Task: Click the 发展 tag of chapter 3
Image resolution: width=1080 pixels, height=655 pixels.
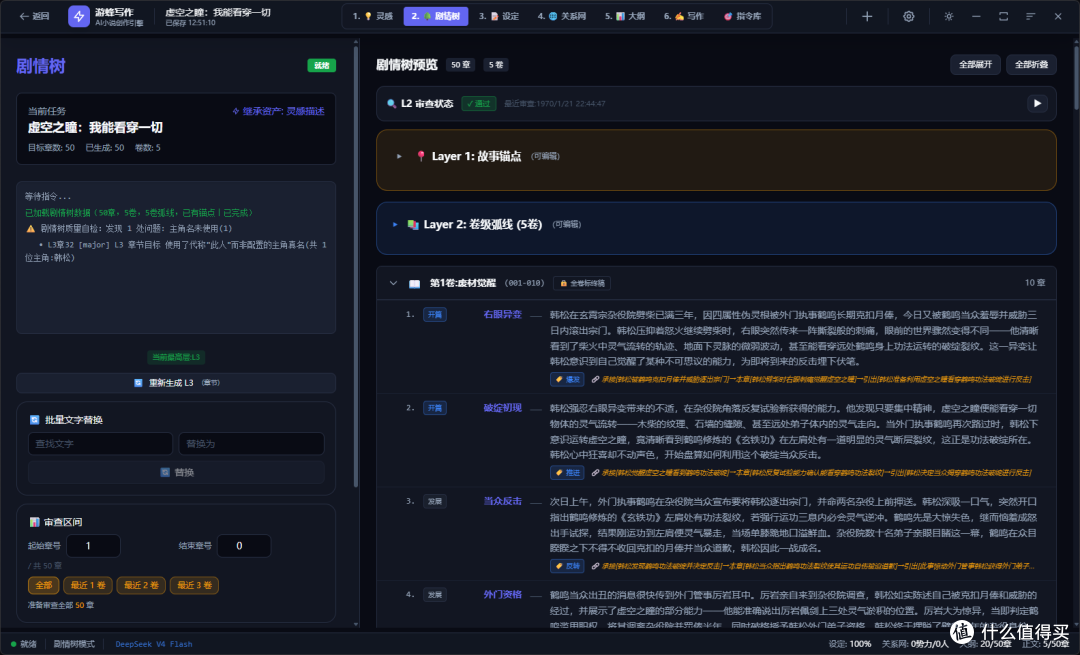Action: 435,501
